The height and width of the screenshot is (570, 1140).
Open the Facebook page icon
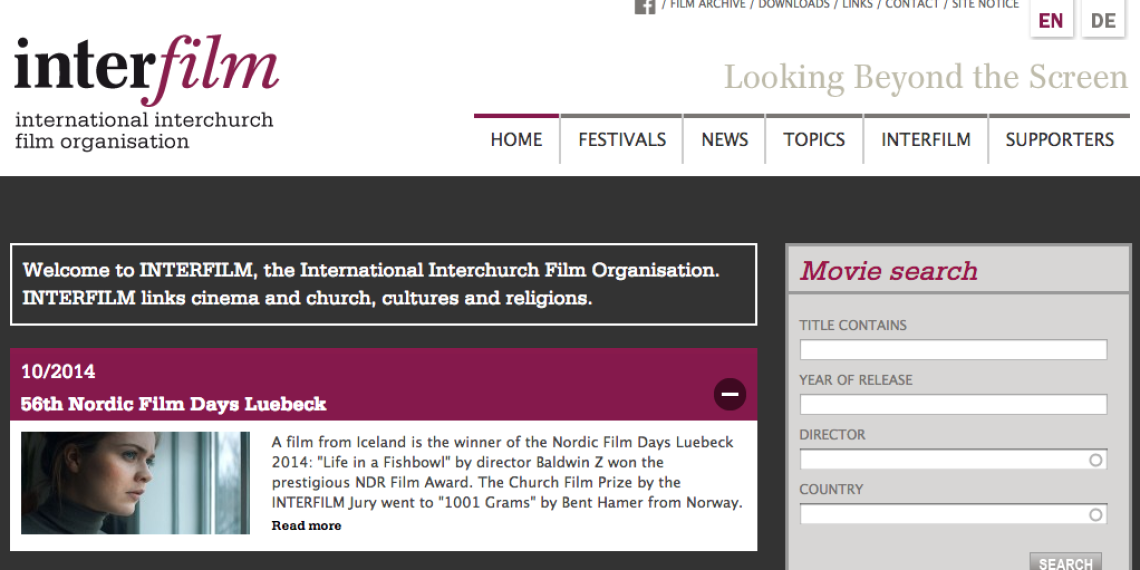(x=645, y=6)
